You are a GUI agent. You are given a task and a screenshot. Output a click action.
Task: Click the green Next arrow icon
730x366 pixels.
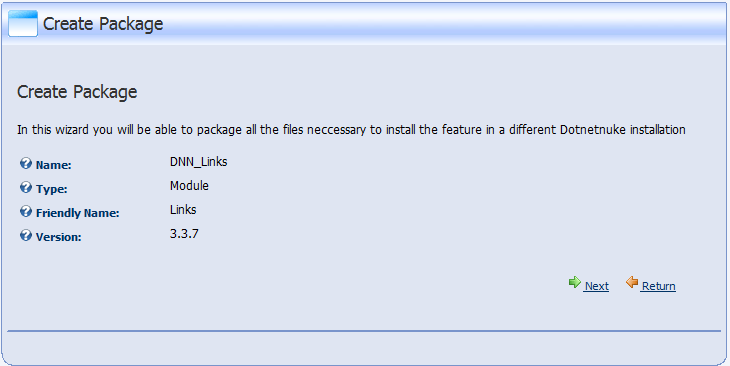pyautogui.click(x=575, y=282)
